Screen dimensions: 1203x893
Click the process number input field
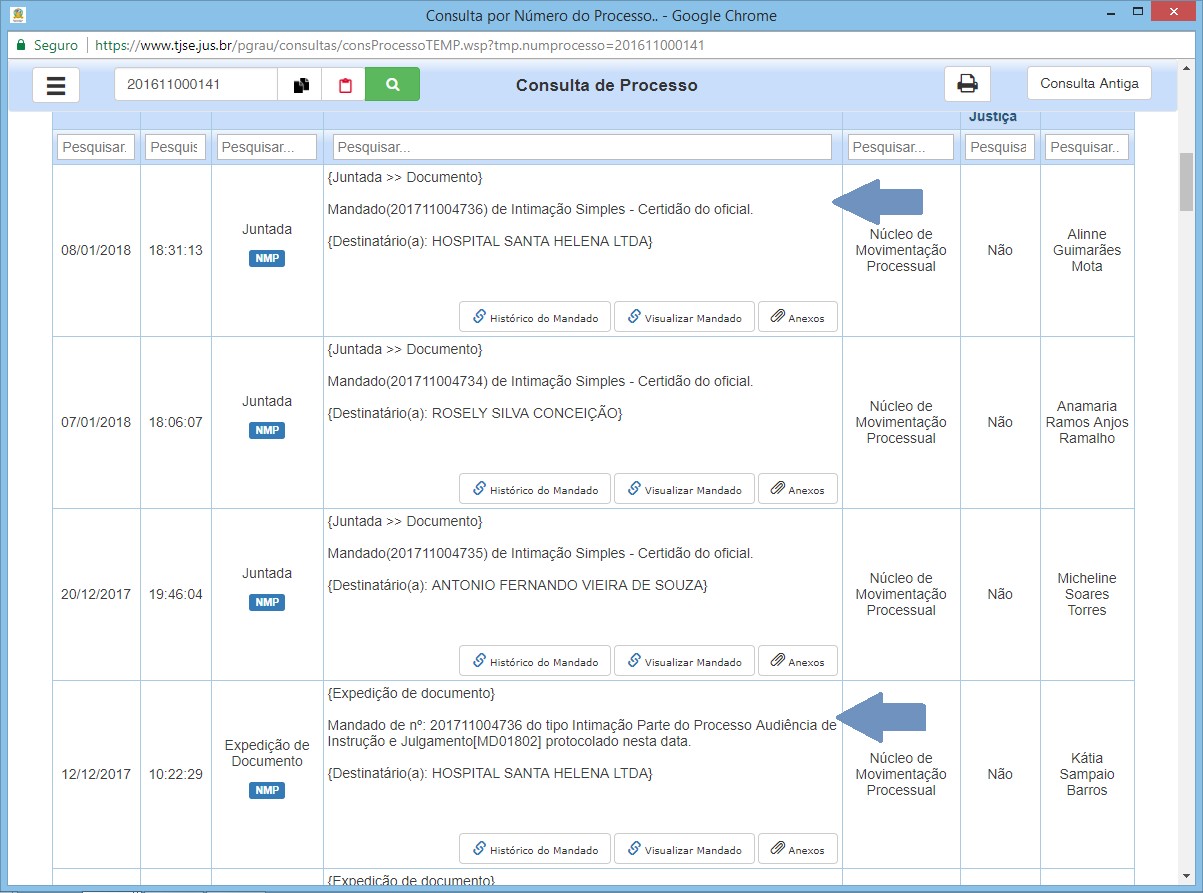pos(196,85)
